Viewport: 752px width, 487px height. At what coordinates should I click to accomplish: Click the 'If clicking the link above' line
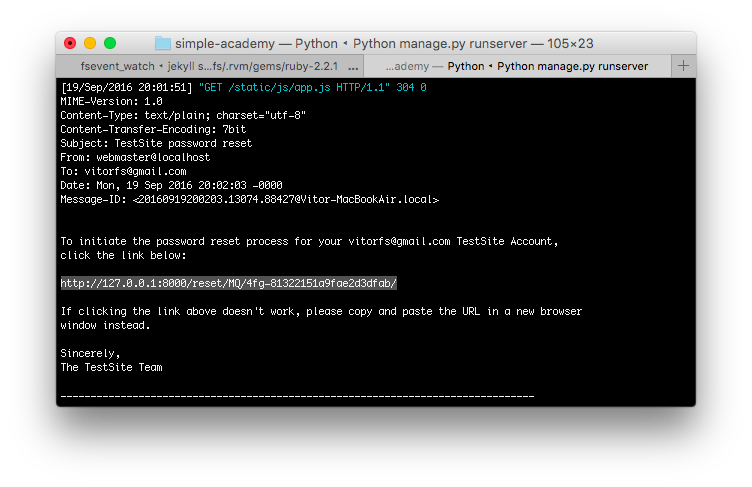[x=321, y=311]
